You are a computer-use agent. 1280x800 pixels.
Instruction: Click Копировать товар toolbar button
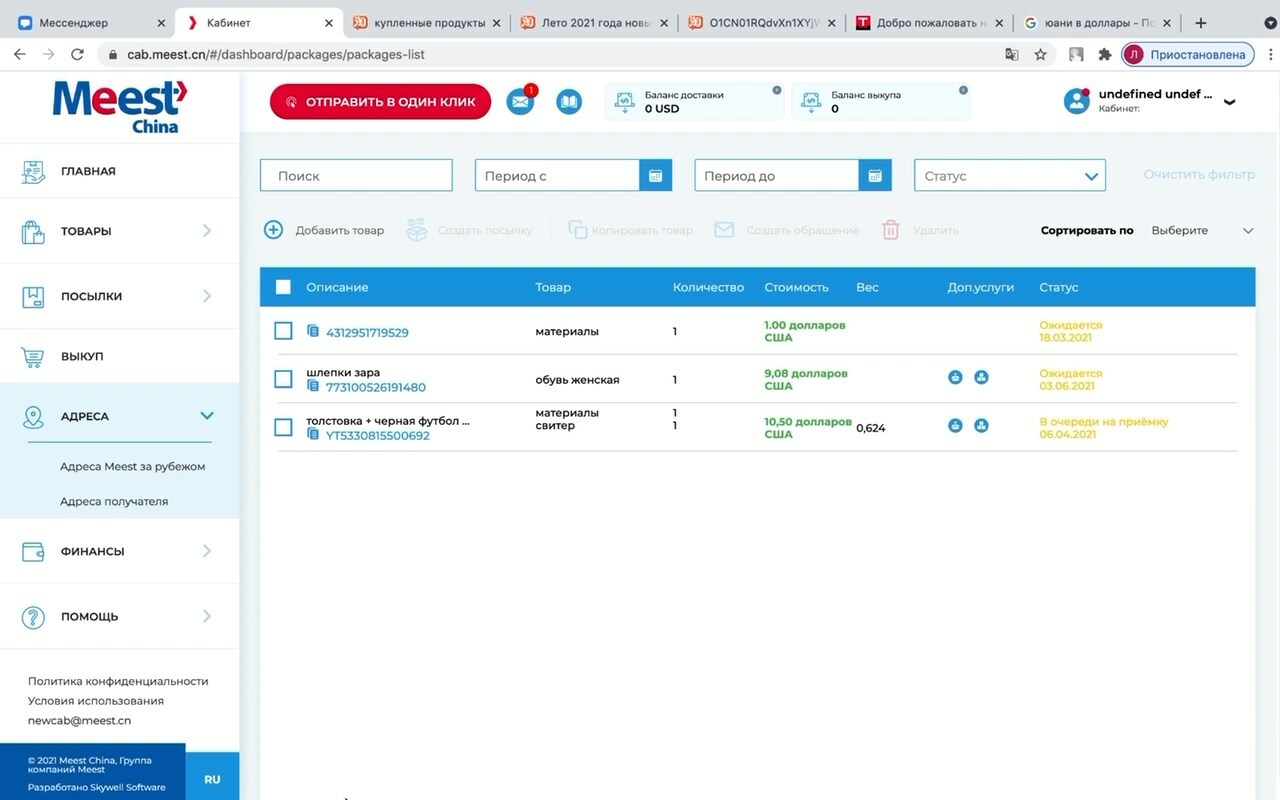pyautogui.click(x=631, y=230)
